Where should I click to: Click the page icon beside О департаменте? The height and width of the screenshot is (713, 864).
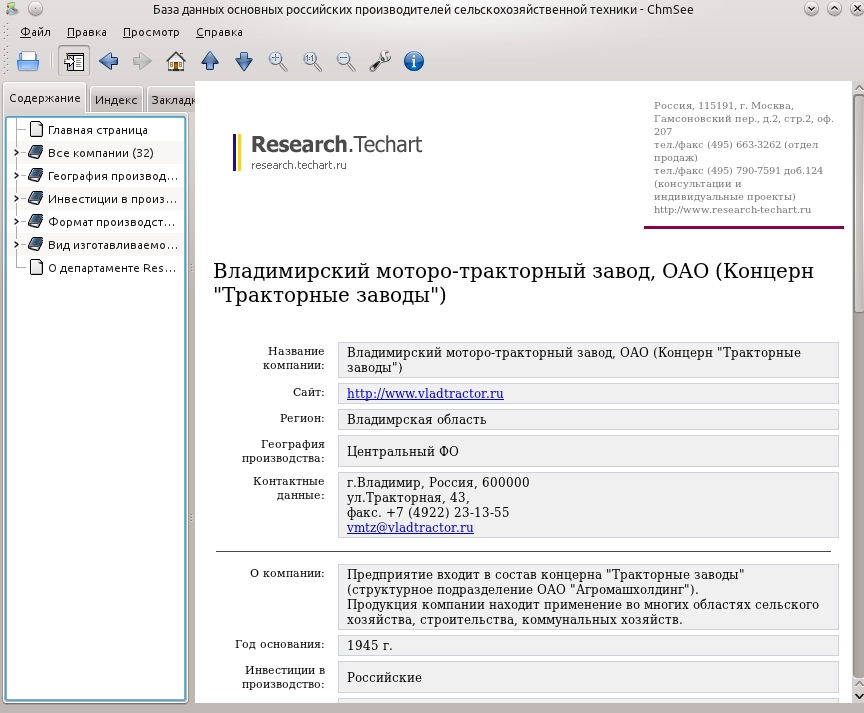36,267
